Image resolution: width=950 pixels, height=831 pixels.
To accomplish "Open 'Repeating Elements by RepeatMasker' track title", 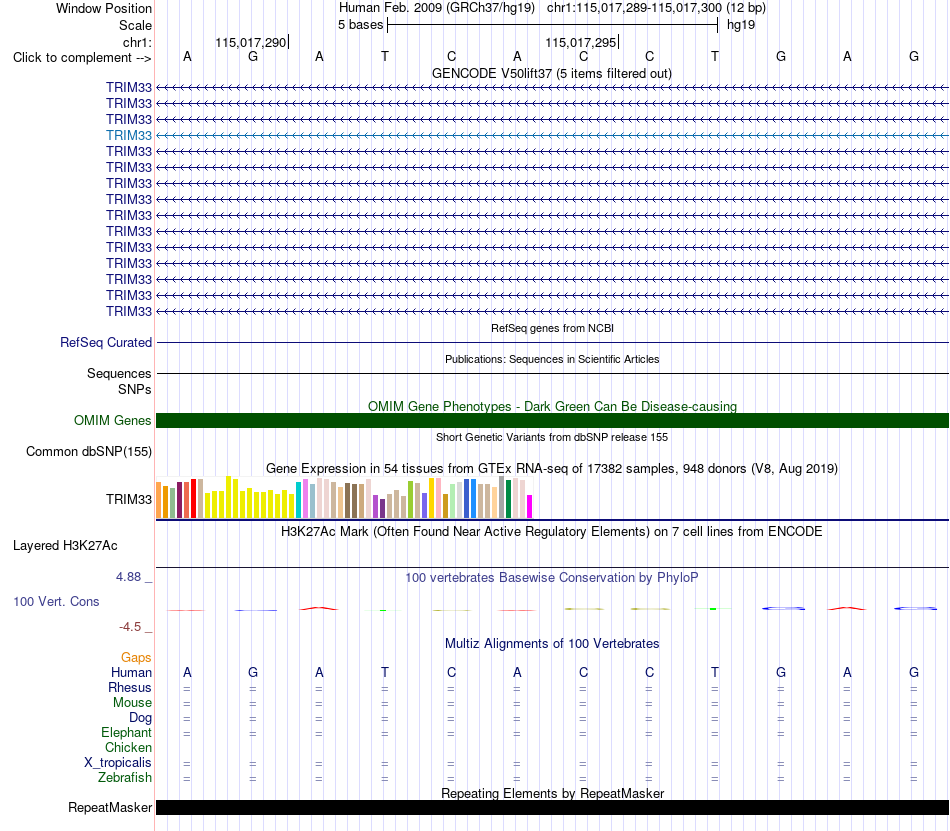I will [552, 793].
